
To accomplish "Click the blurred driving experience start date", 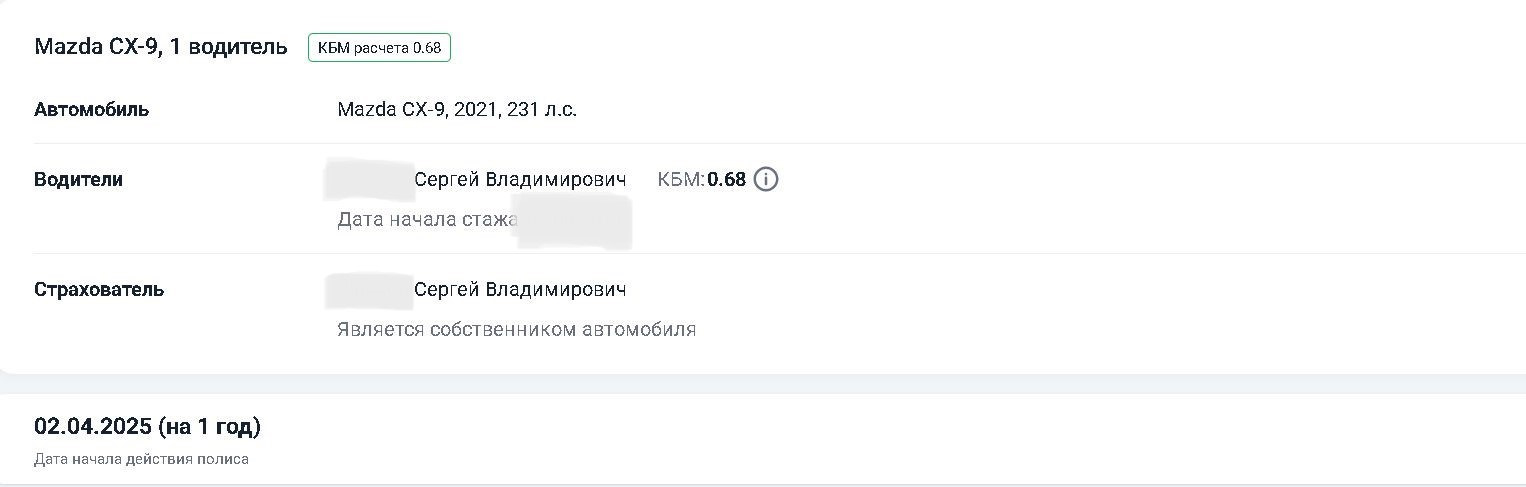I will click(575, 221).
